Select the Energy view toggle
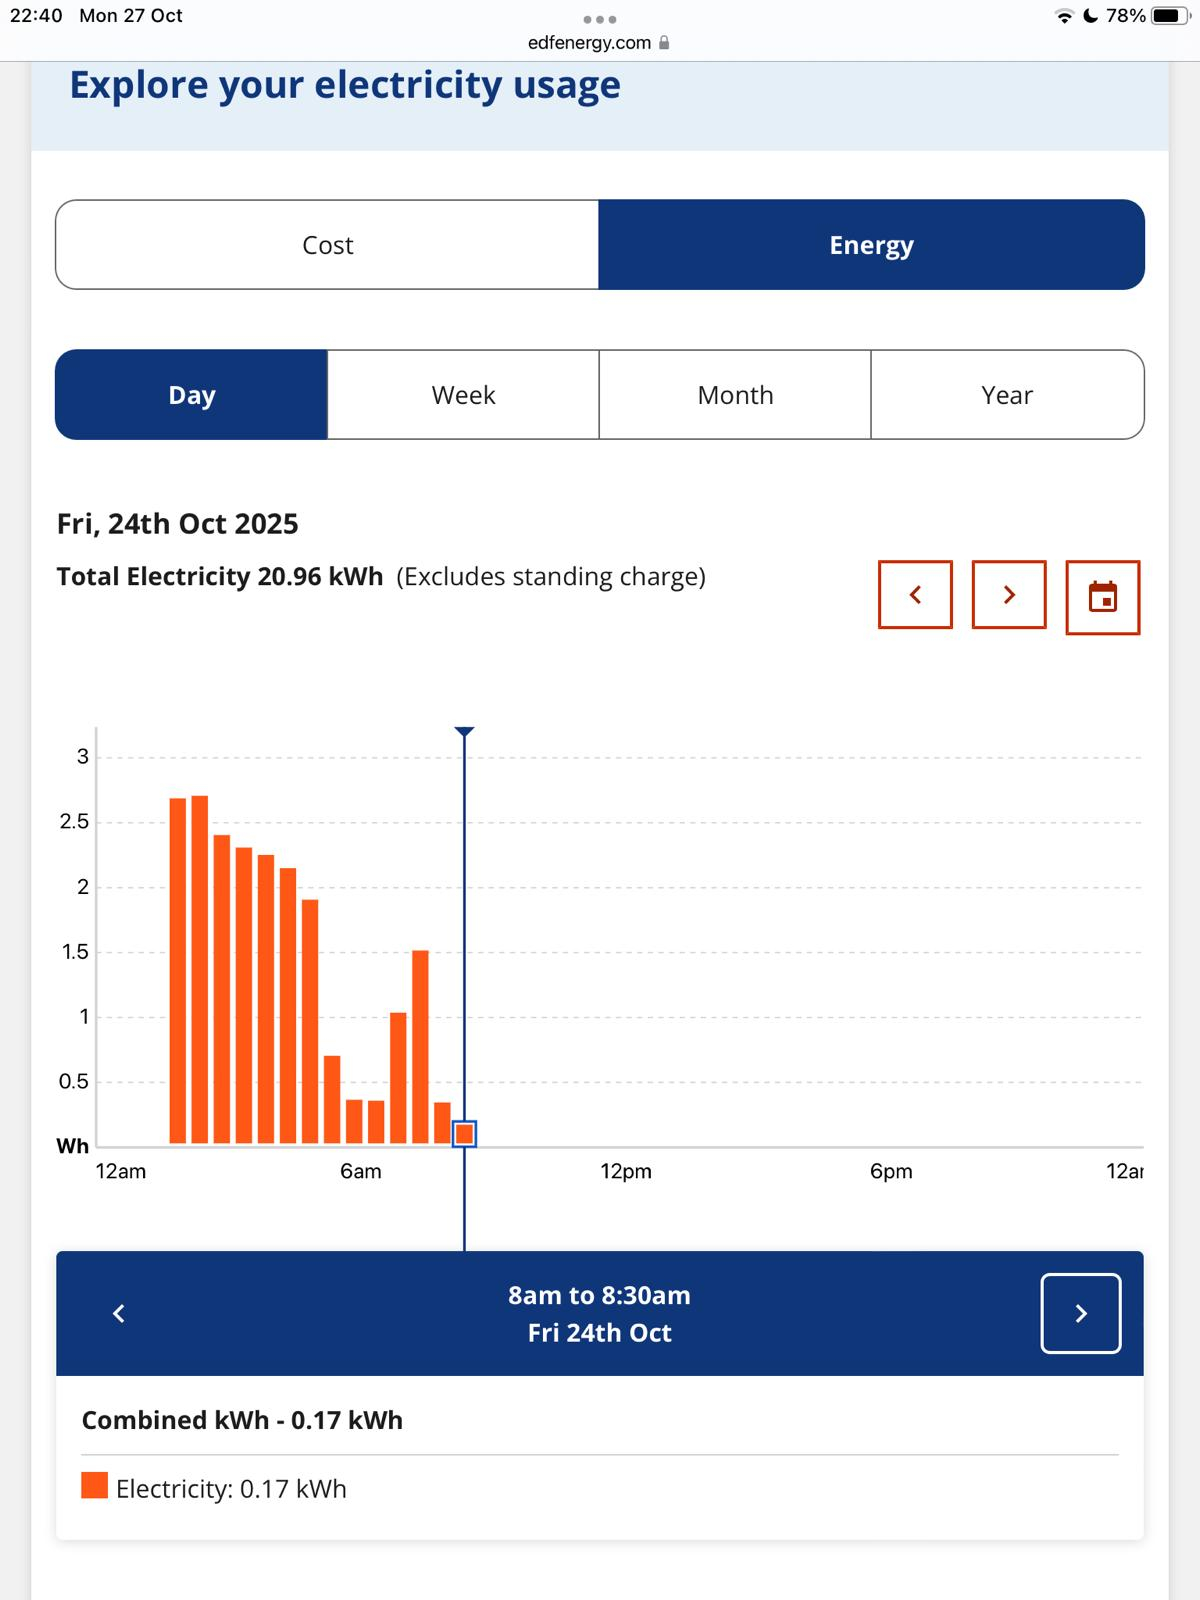Screen dimensions: 1200x1600 pos(871,245)
